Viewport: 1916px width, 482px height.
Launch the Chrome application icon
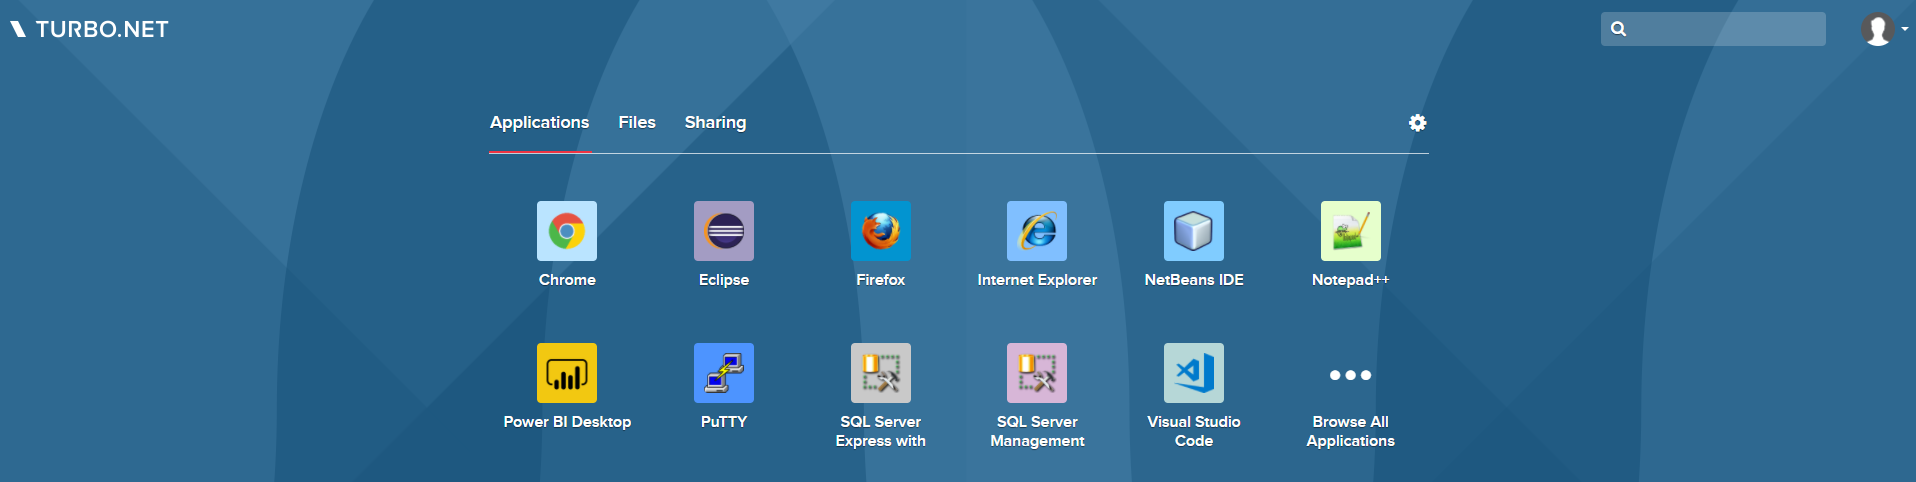pyautogui.click(x=567, y=231)
